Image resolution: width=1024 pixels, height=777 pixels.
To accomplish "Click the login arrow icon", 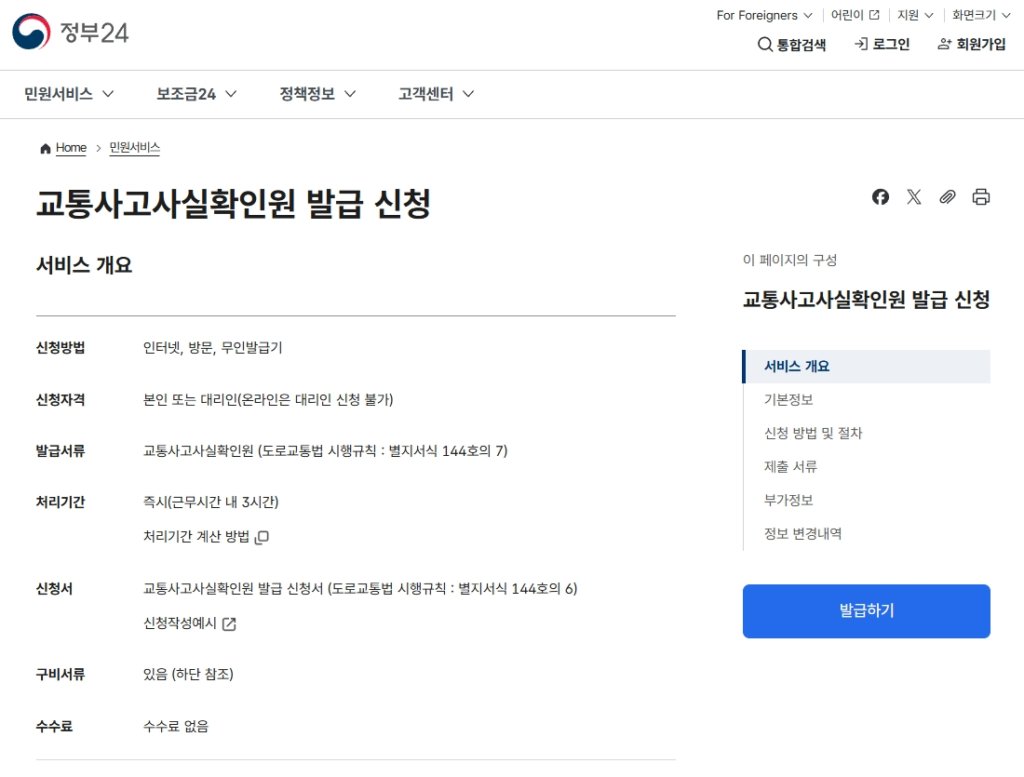I will [861, 44].
